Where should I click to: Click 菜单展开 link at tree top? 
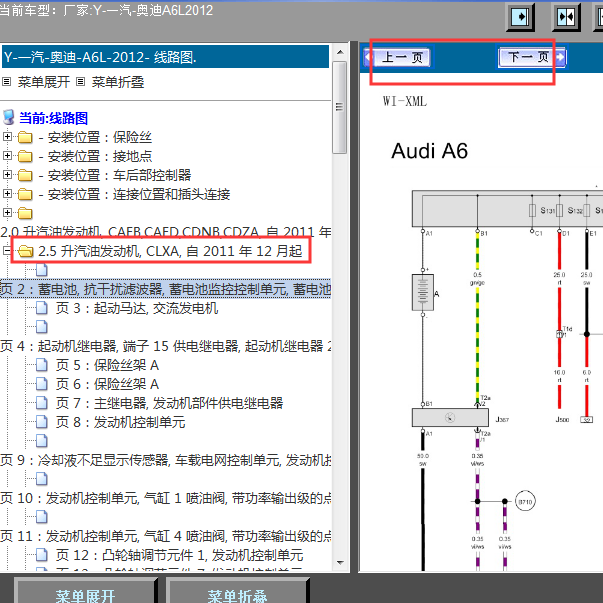(43, 82)
